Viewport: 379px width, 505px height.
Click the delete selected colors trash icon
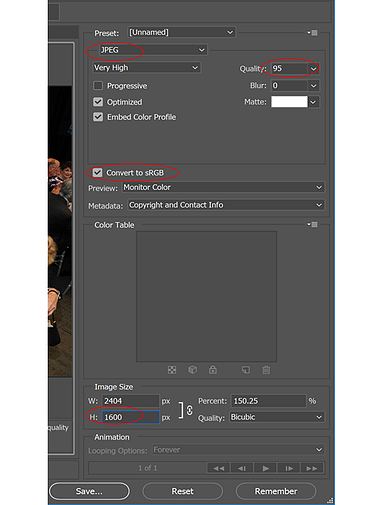(266, 370)
